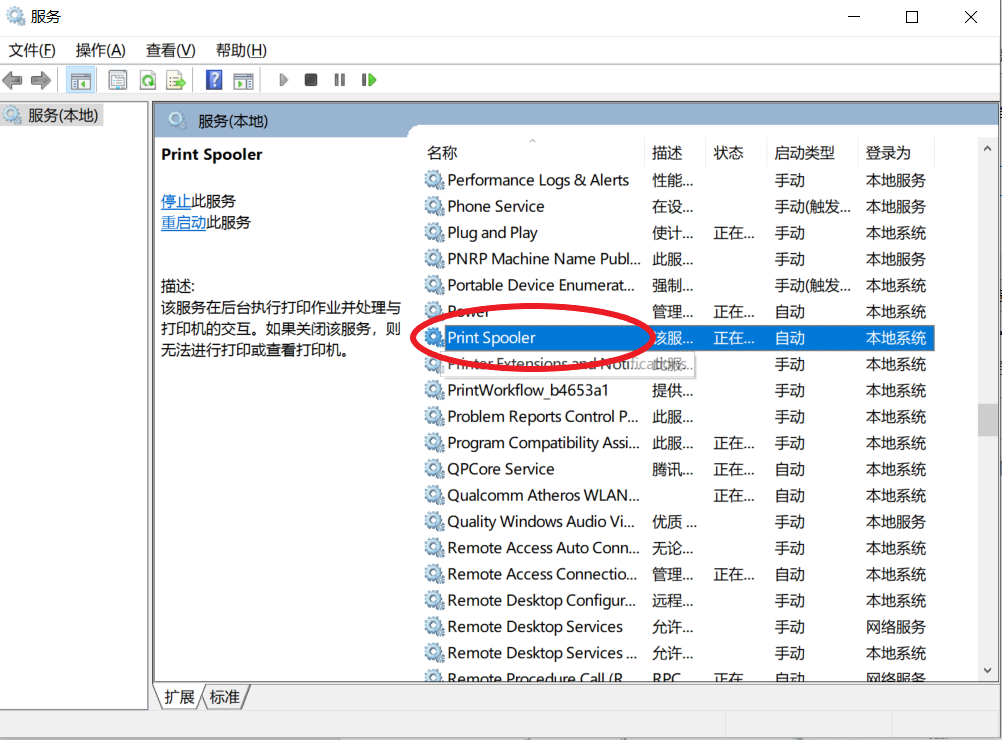Open the Properties toolbar icon
The image size is (1002, 740).
coord(118,80)
